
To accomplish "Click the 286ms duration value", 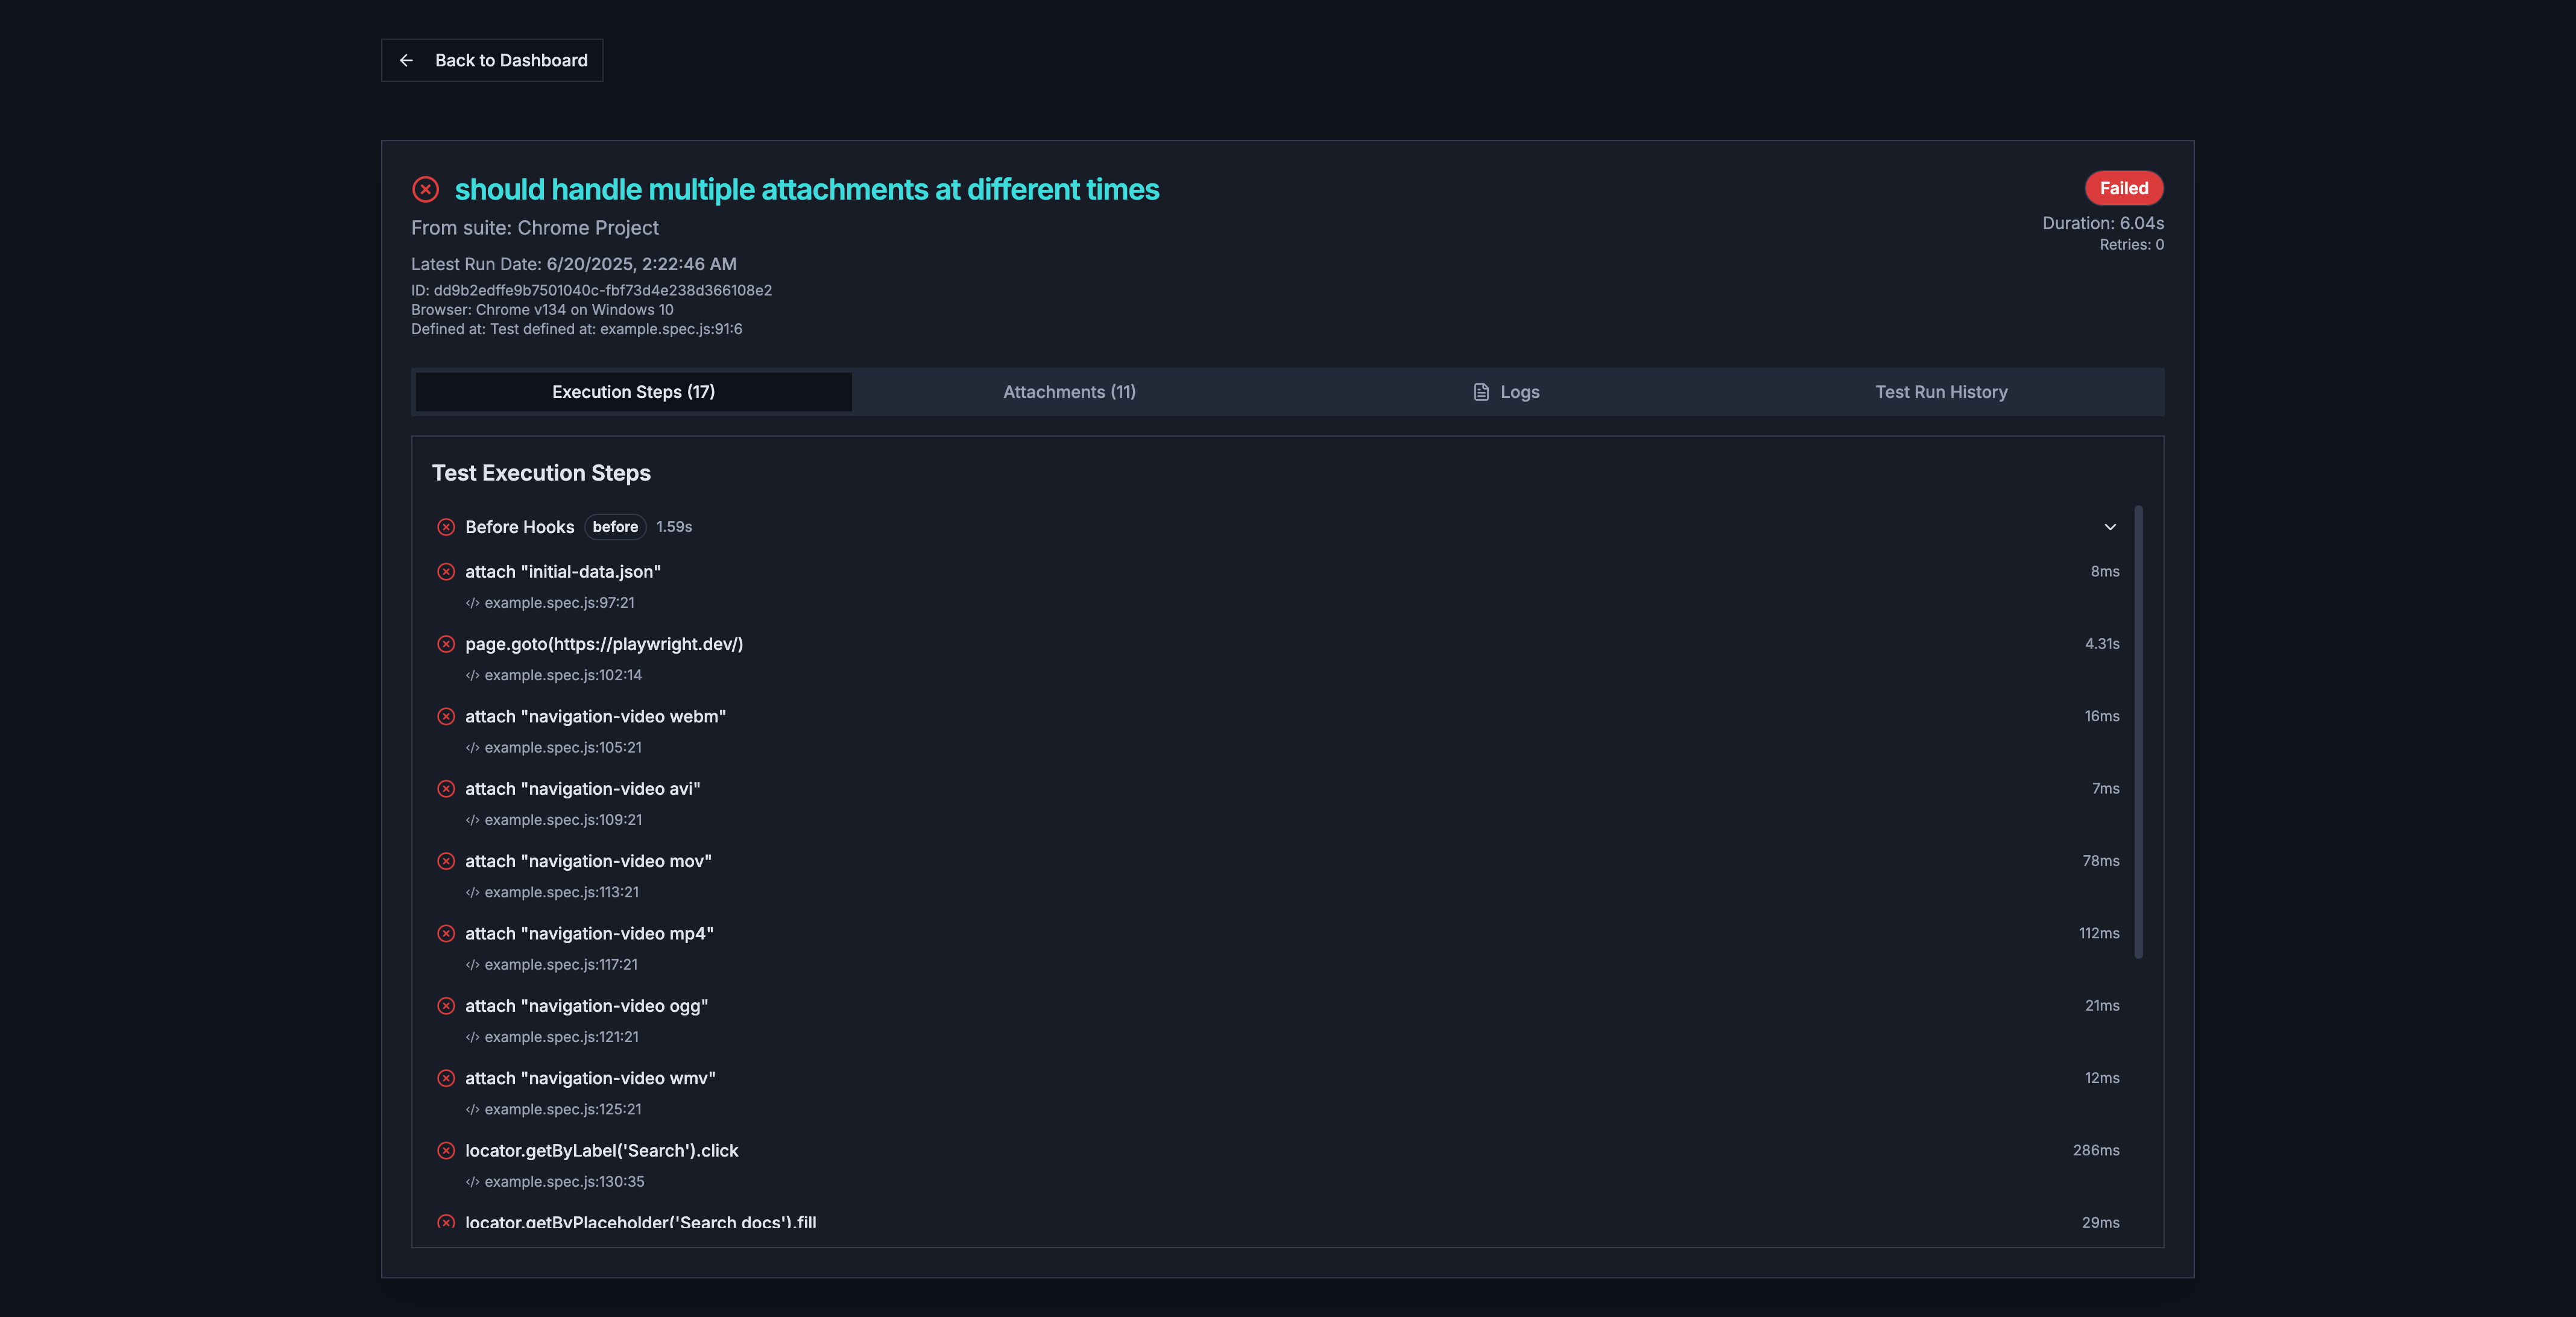I will (x=2096, y=1151).
